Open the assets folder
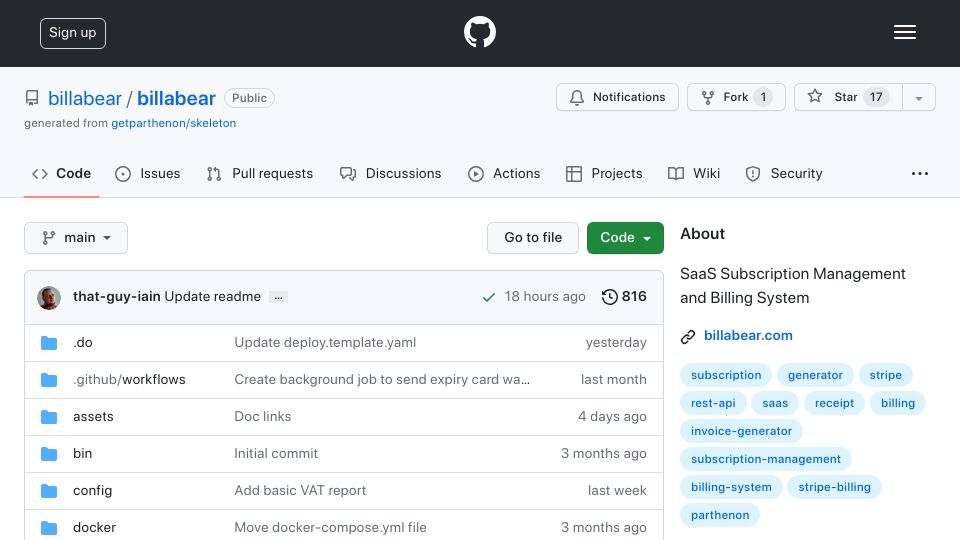960x540 pixels. click(93, 417)
